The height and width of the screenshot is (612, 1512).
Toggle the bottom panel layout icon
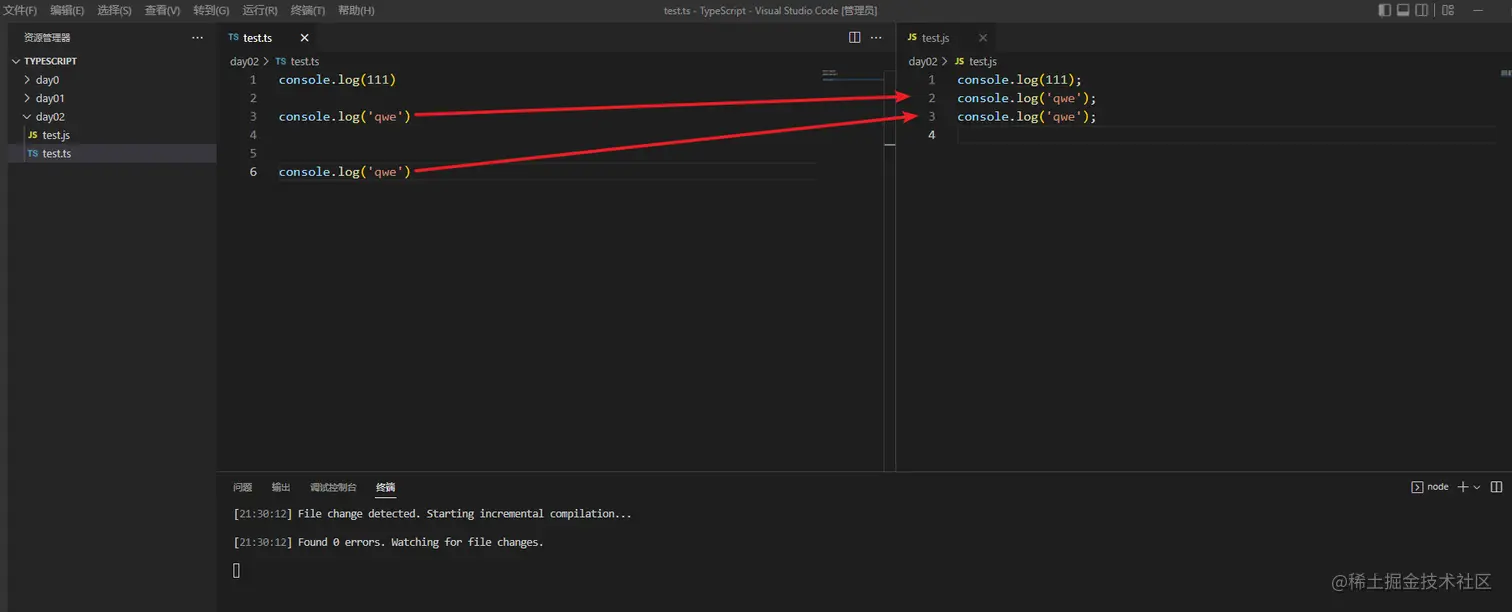(1403, 10)
